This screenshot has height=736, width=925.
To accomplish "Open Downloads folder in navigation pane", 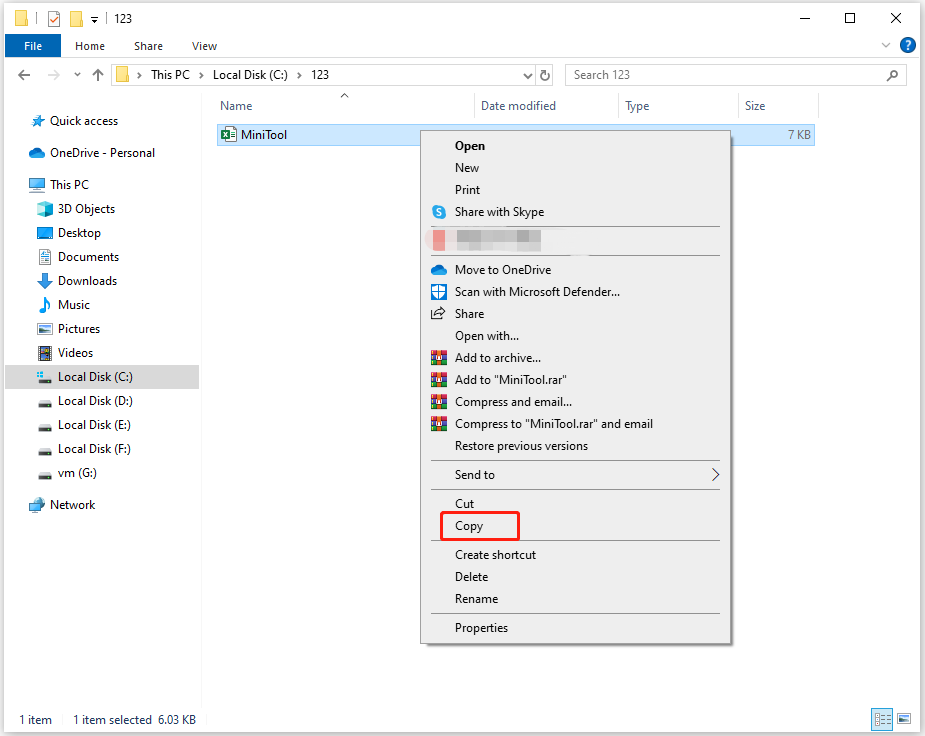I will click(87, 281).
